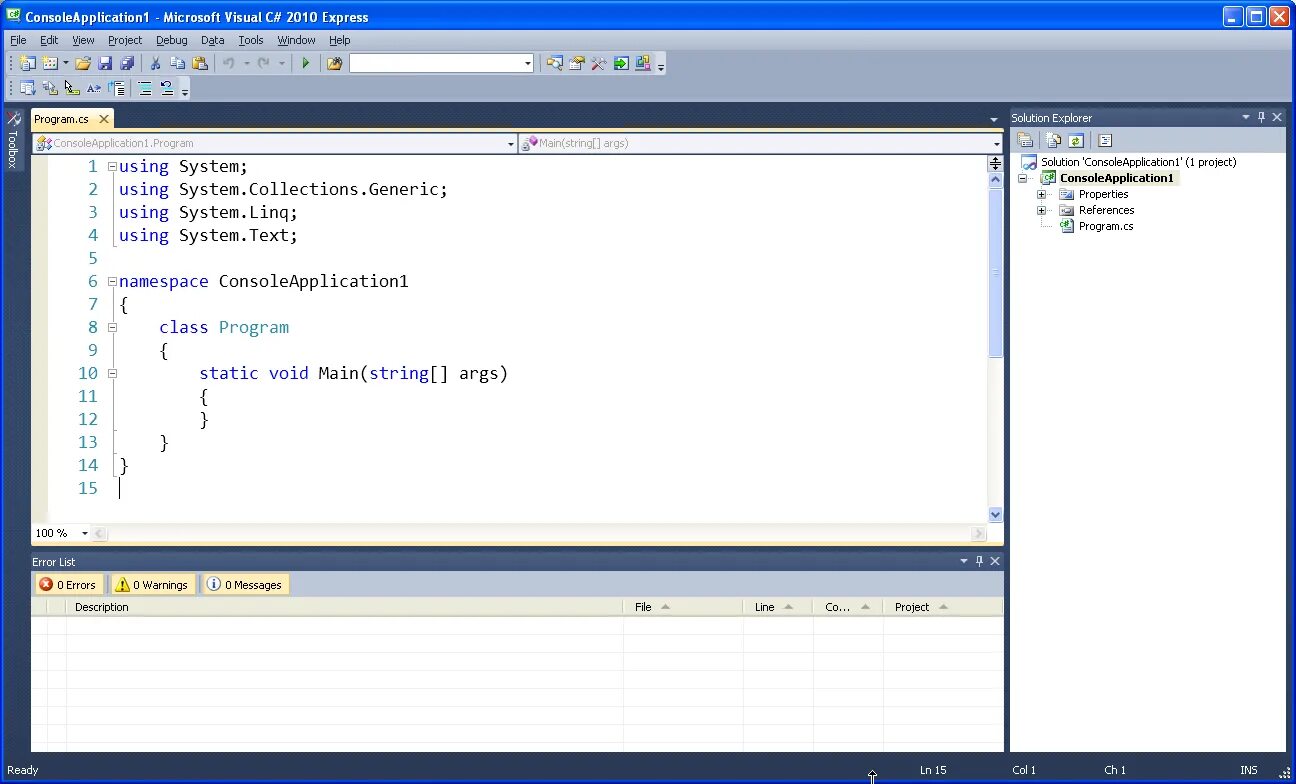
Task: Click the editor horizontal scrollbar track
Action: click(539, 533)
